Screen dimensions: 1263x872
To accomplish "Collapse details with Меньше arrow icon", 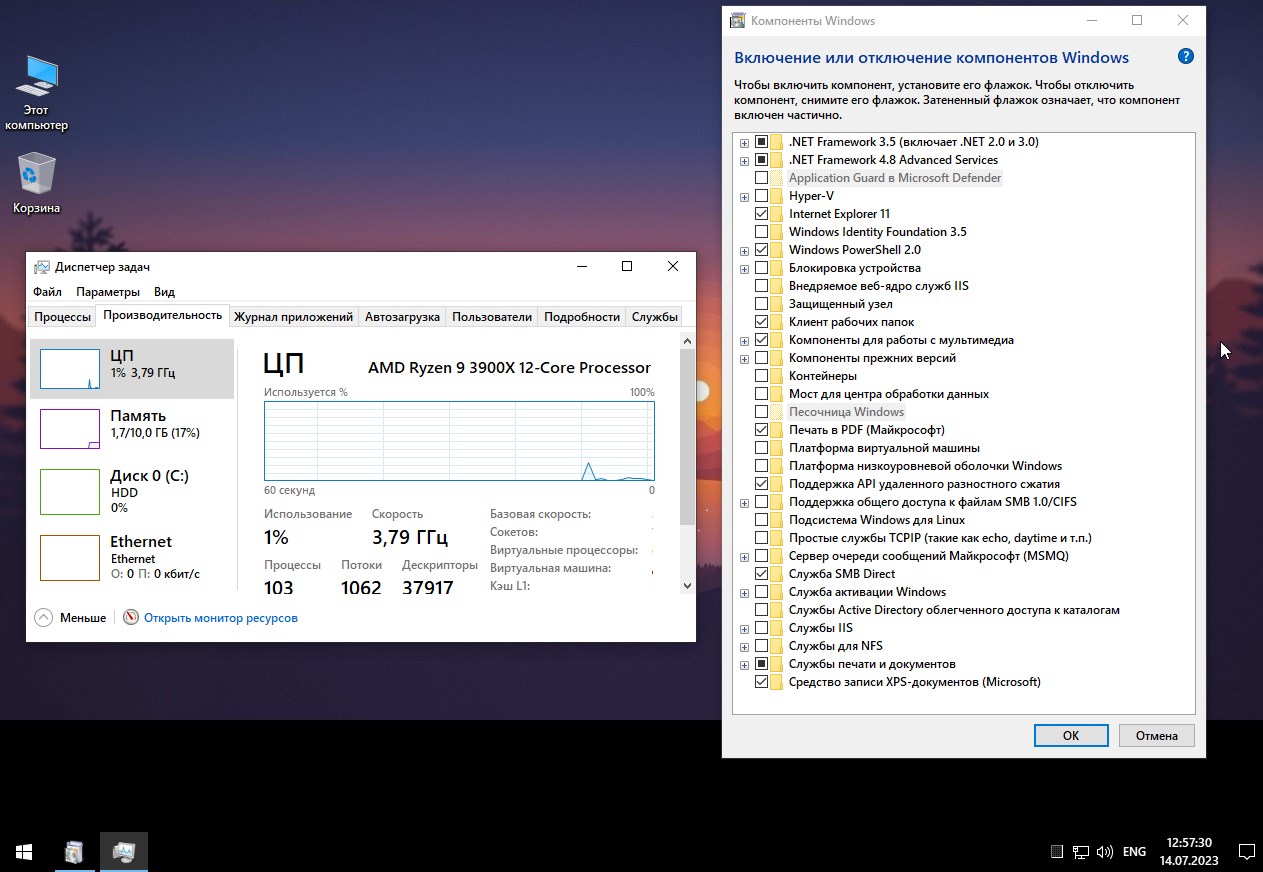I will 43,618.
